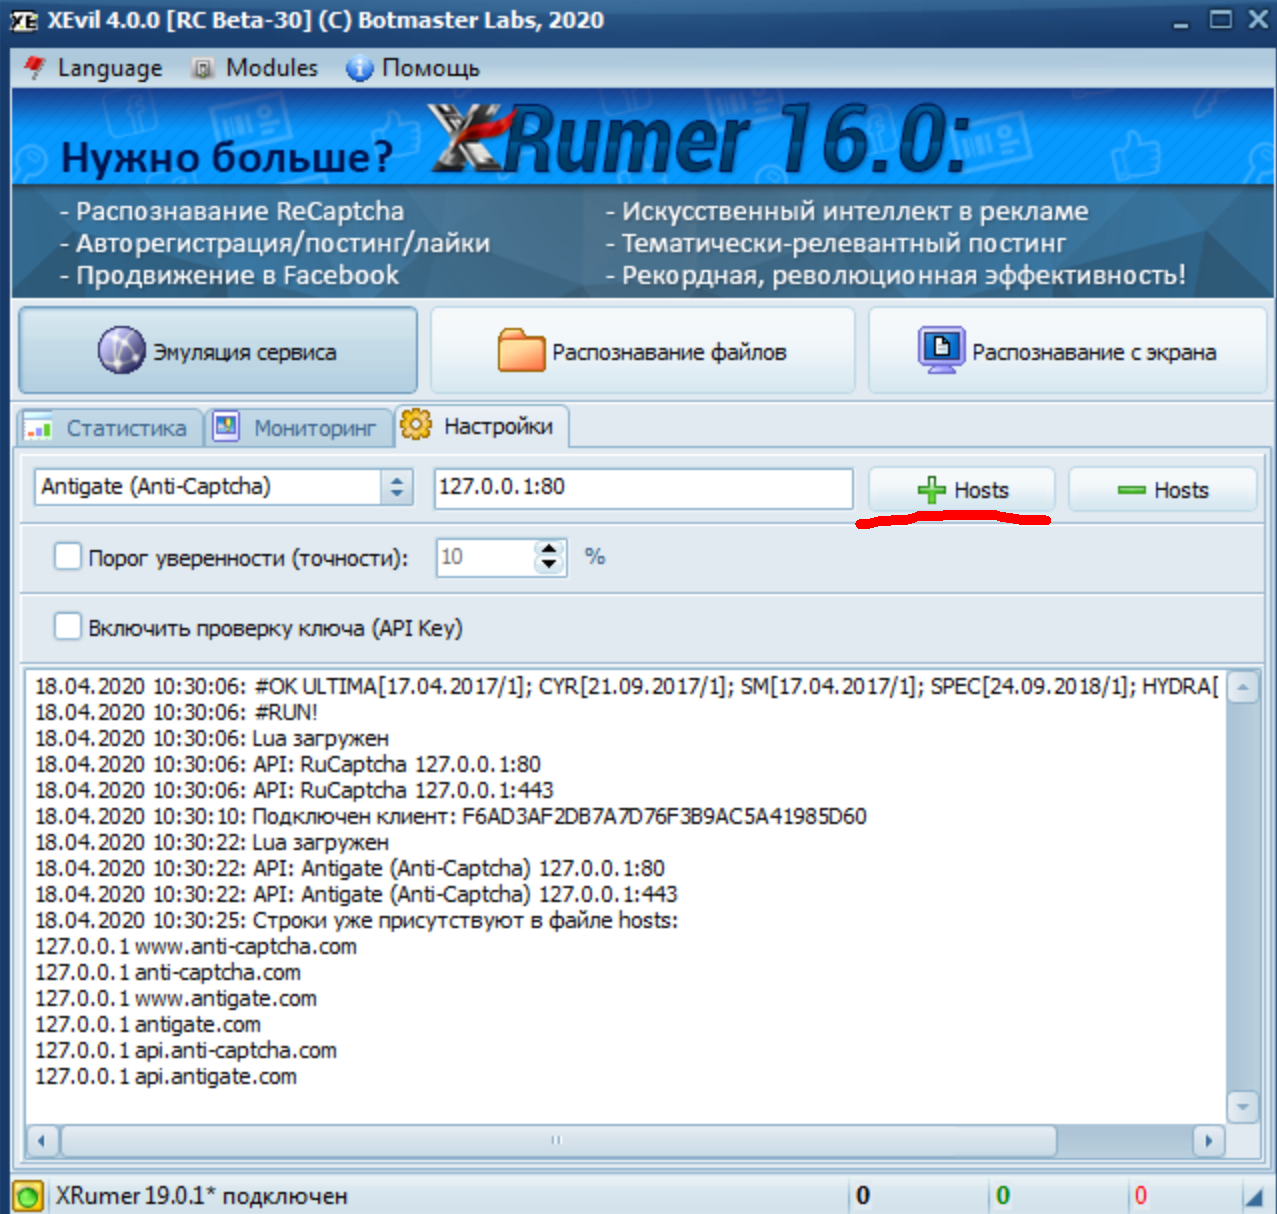Image resolution: width=1277 pixels, height=1214 pixels.
Task: Click the picture icon on Мониторинг tab
Action: (x=227, y=427)
